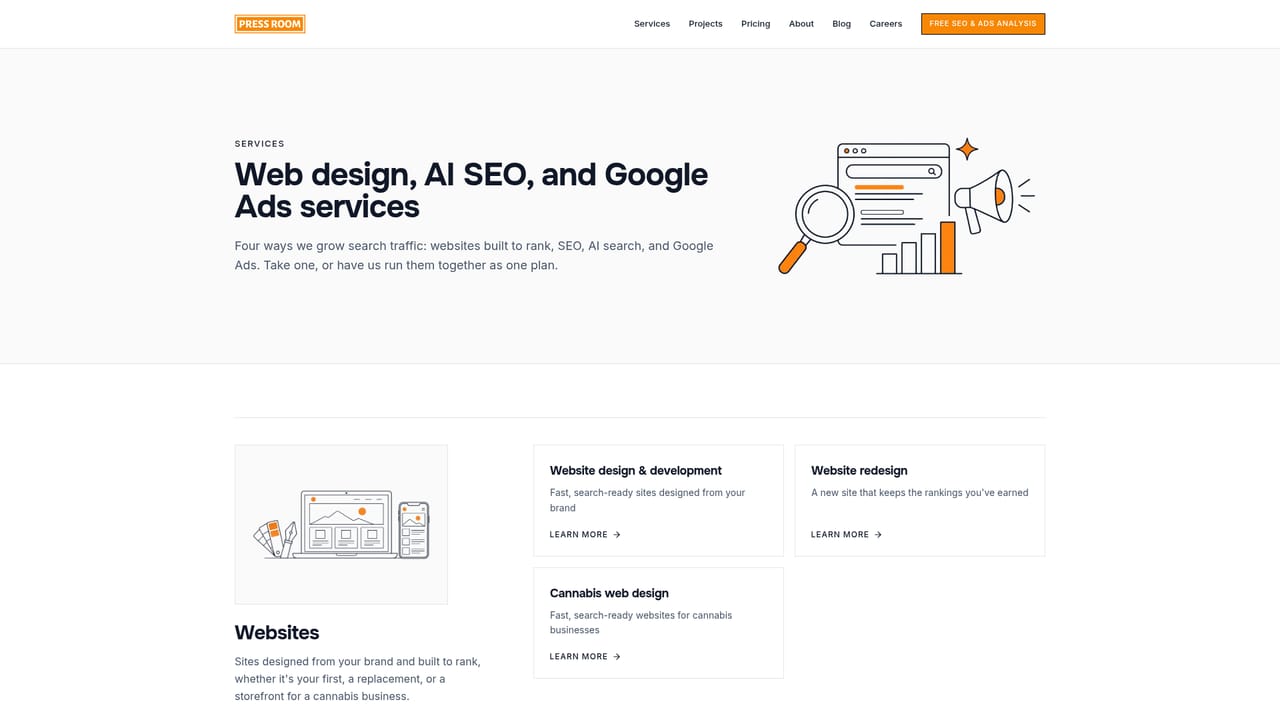Click the text "Fast, search-ready websites for cannabis businesses"

click(x=641, y=623)
